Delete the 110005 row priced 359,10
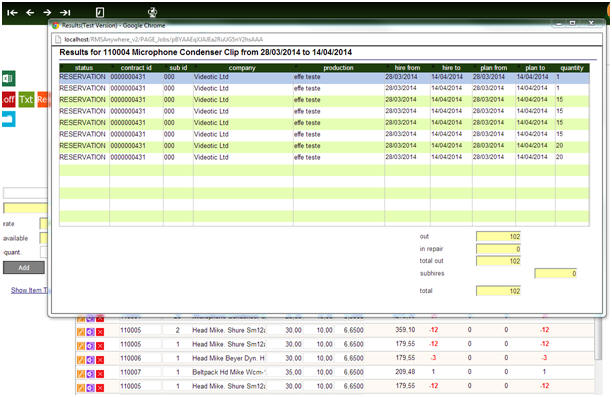Image resolution: width=612 pixels, height=397 pixels. click(x=100, y=332)
